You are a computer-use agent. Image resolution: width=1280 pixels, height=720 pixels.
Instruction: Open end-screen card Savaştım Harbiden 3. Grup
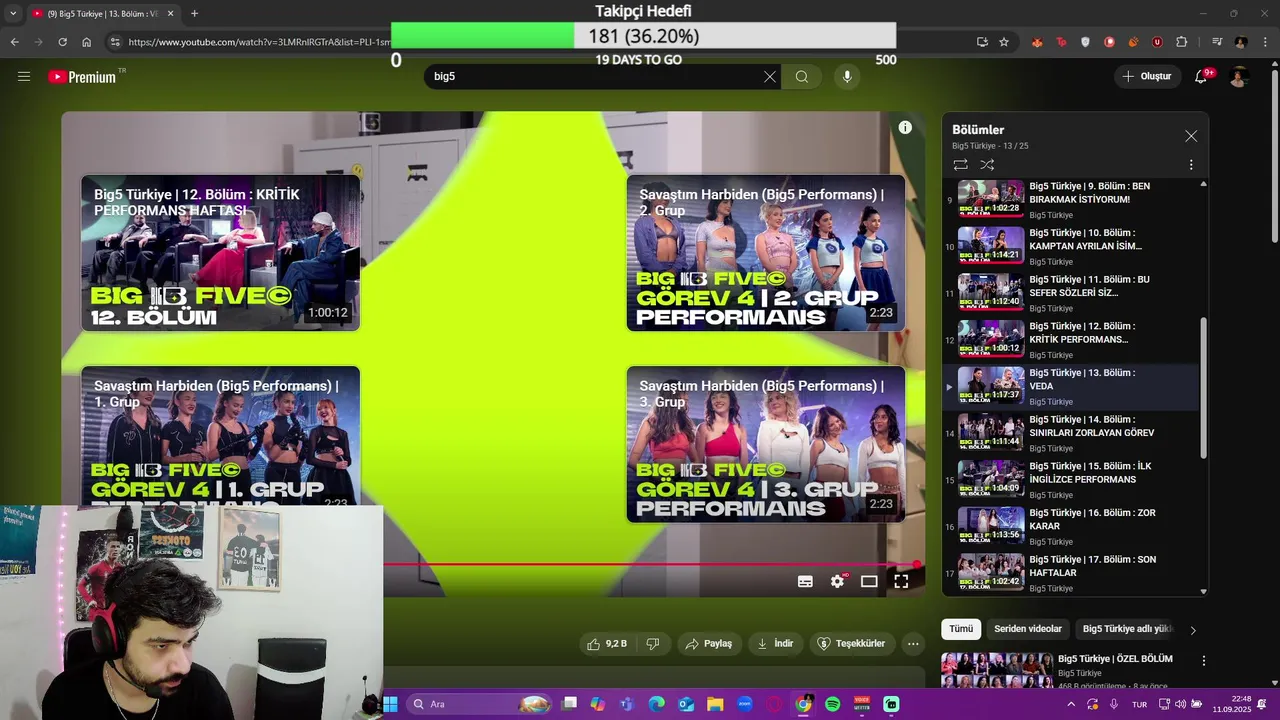pos(766,444)
